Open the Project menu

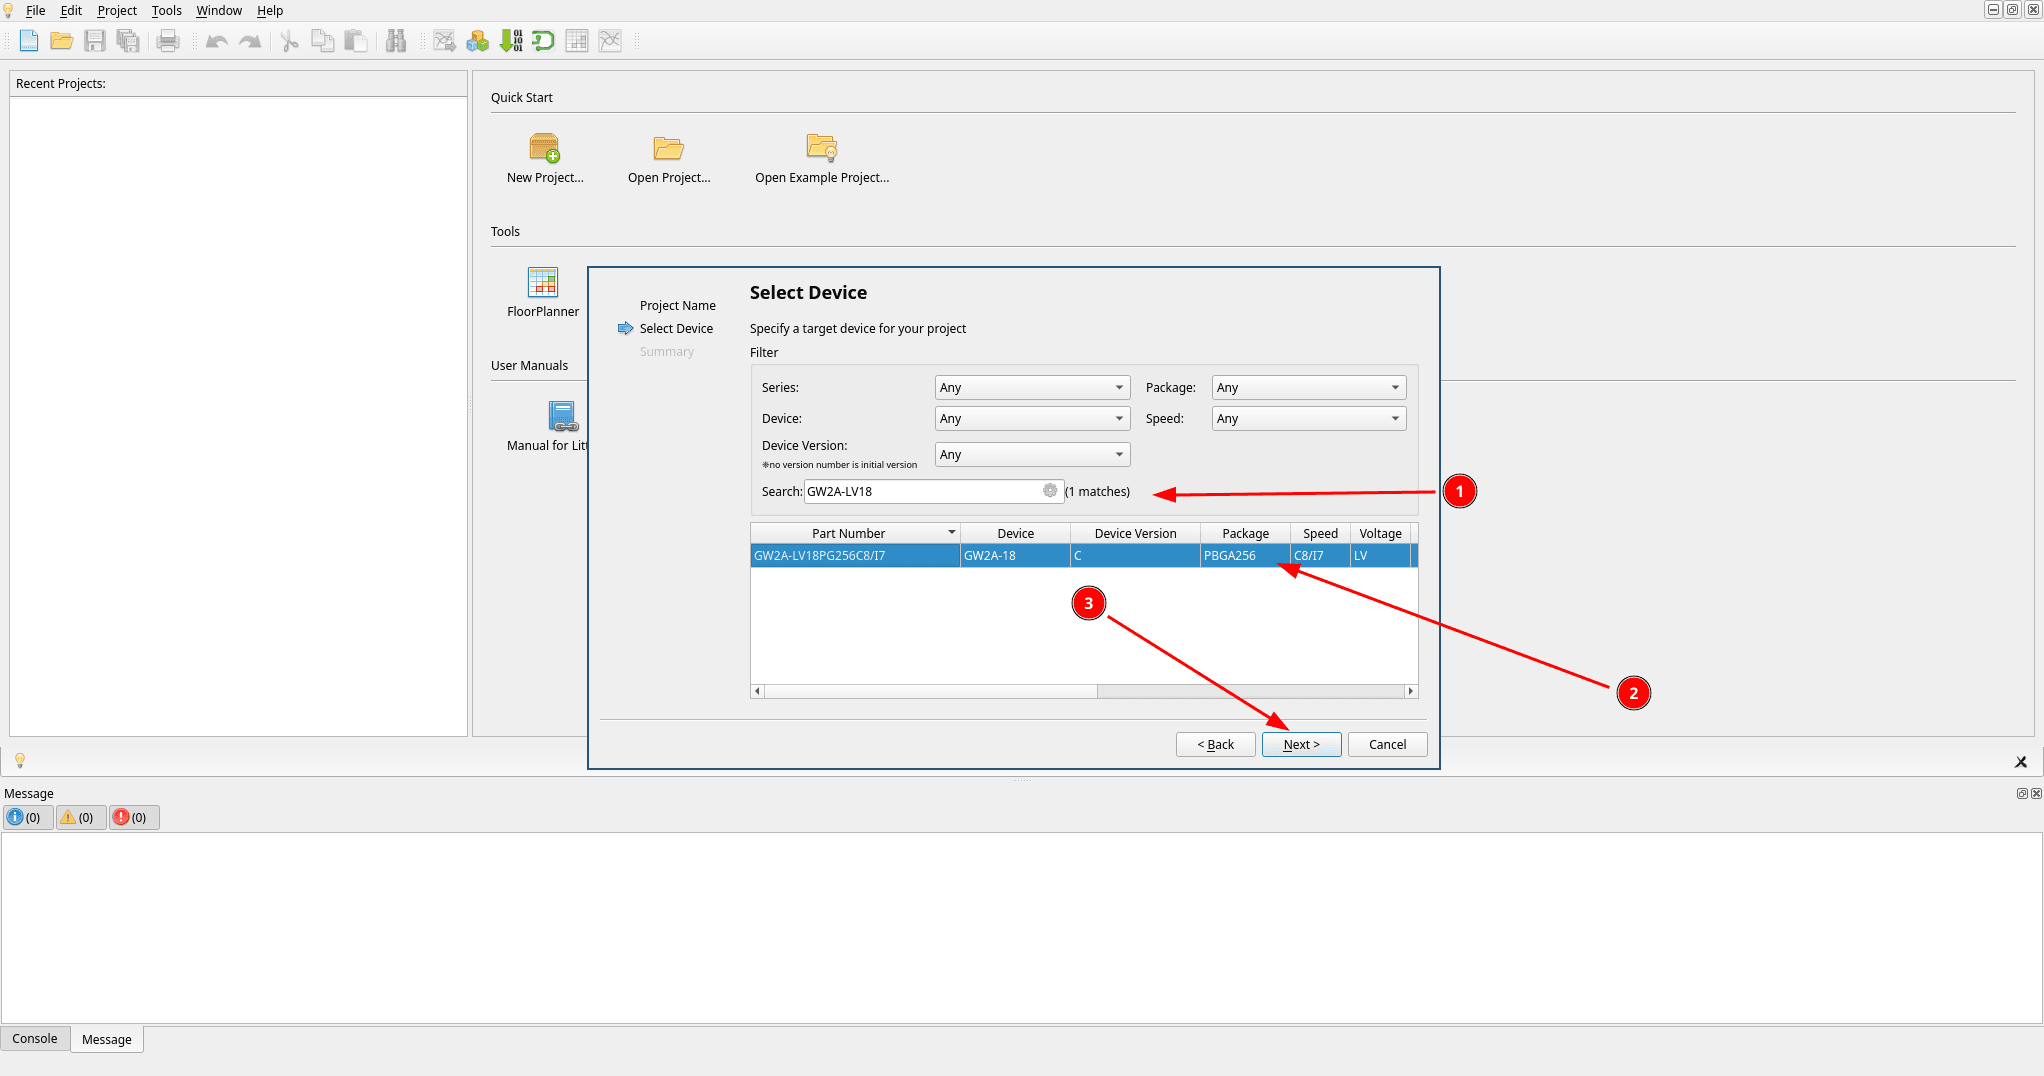[x=117, y=10]
